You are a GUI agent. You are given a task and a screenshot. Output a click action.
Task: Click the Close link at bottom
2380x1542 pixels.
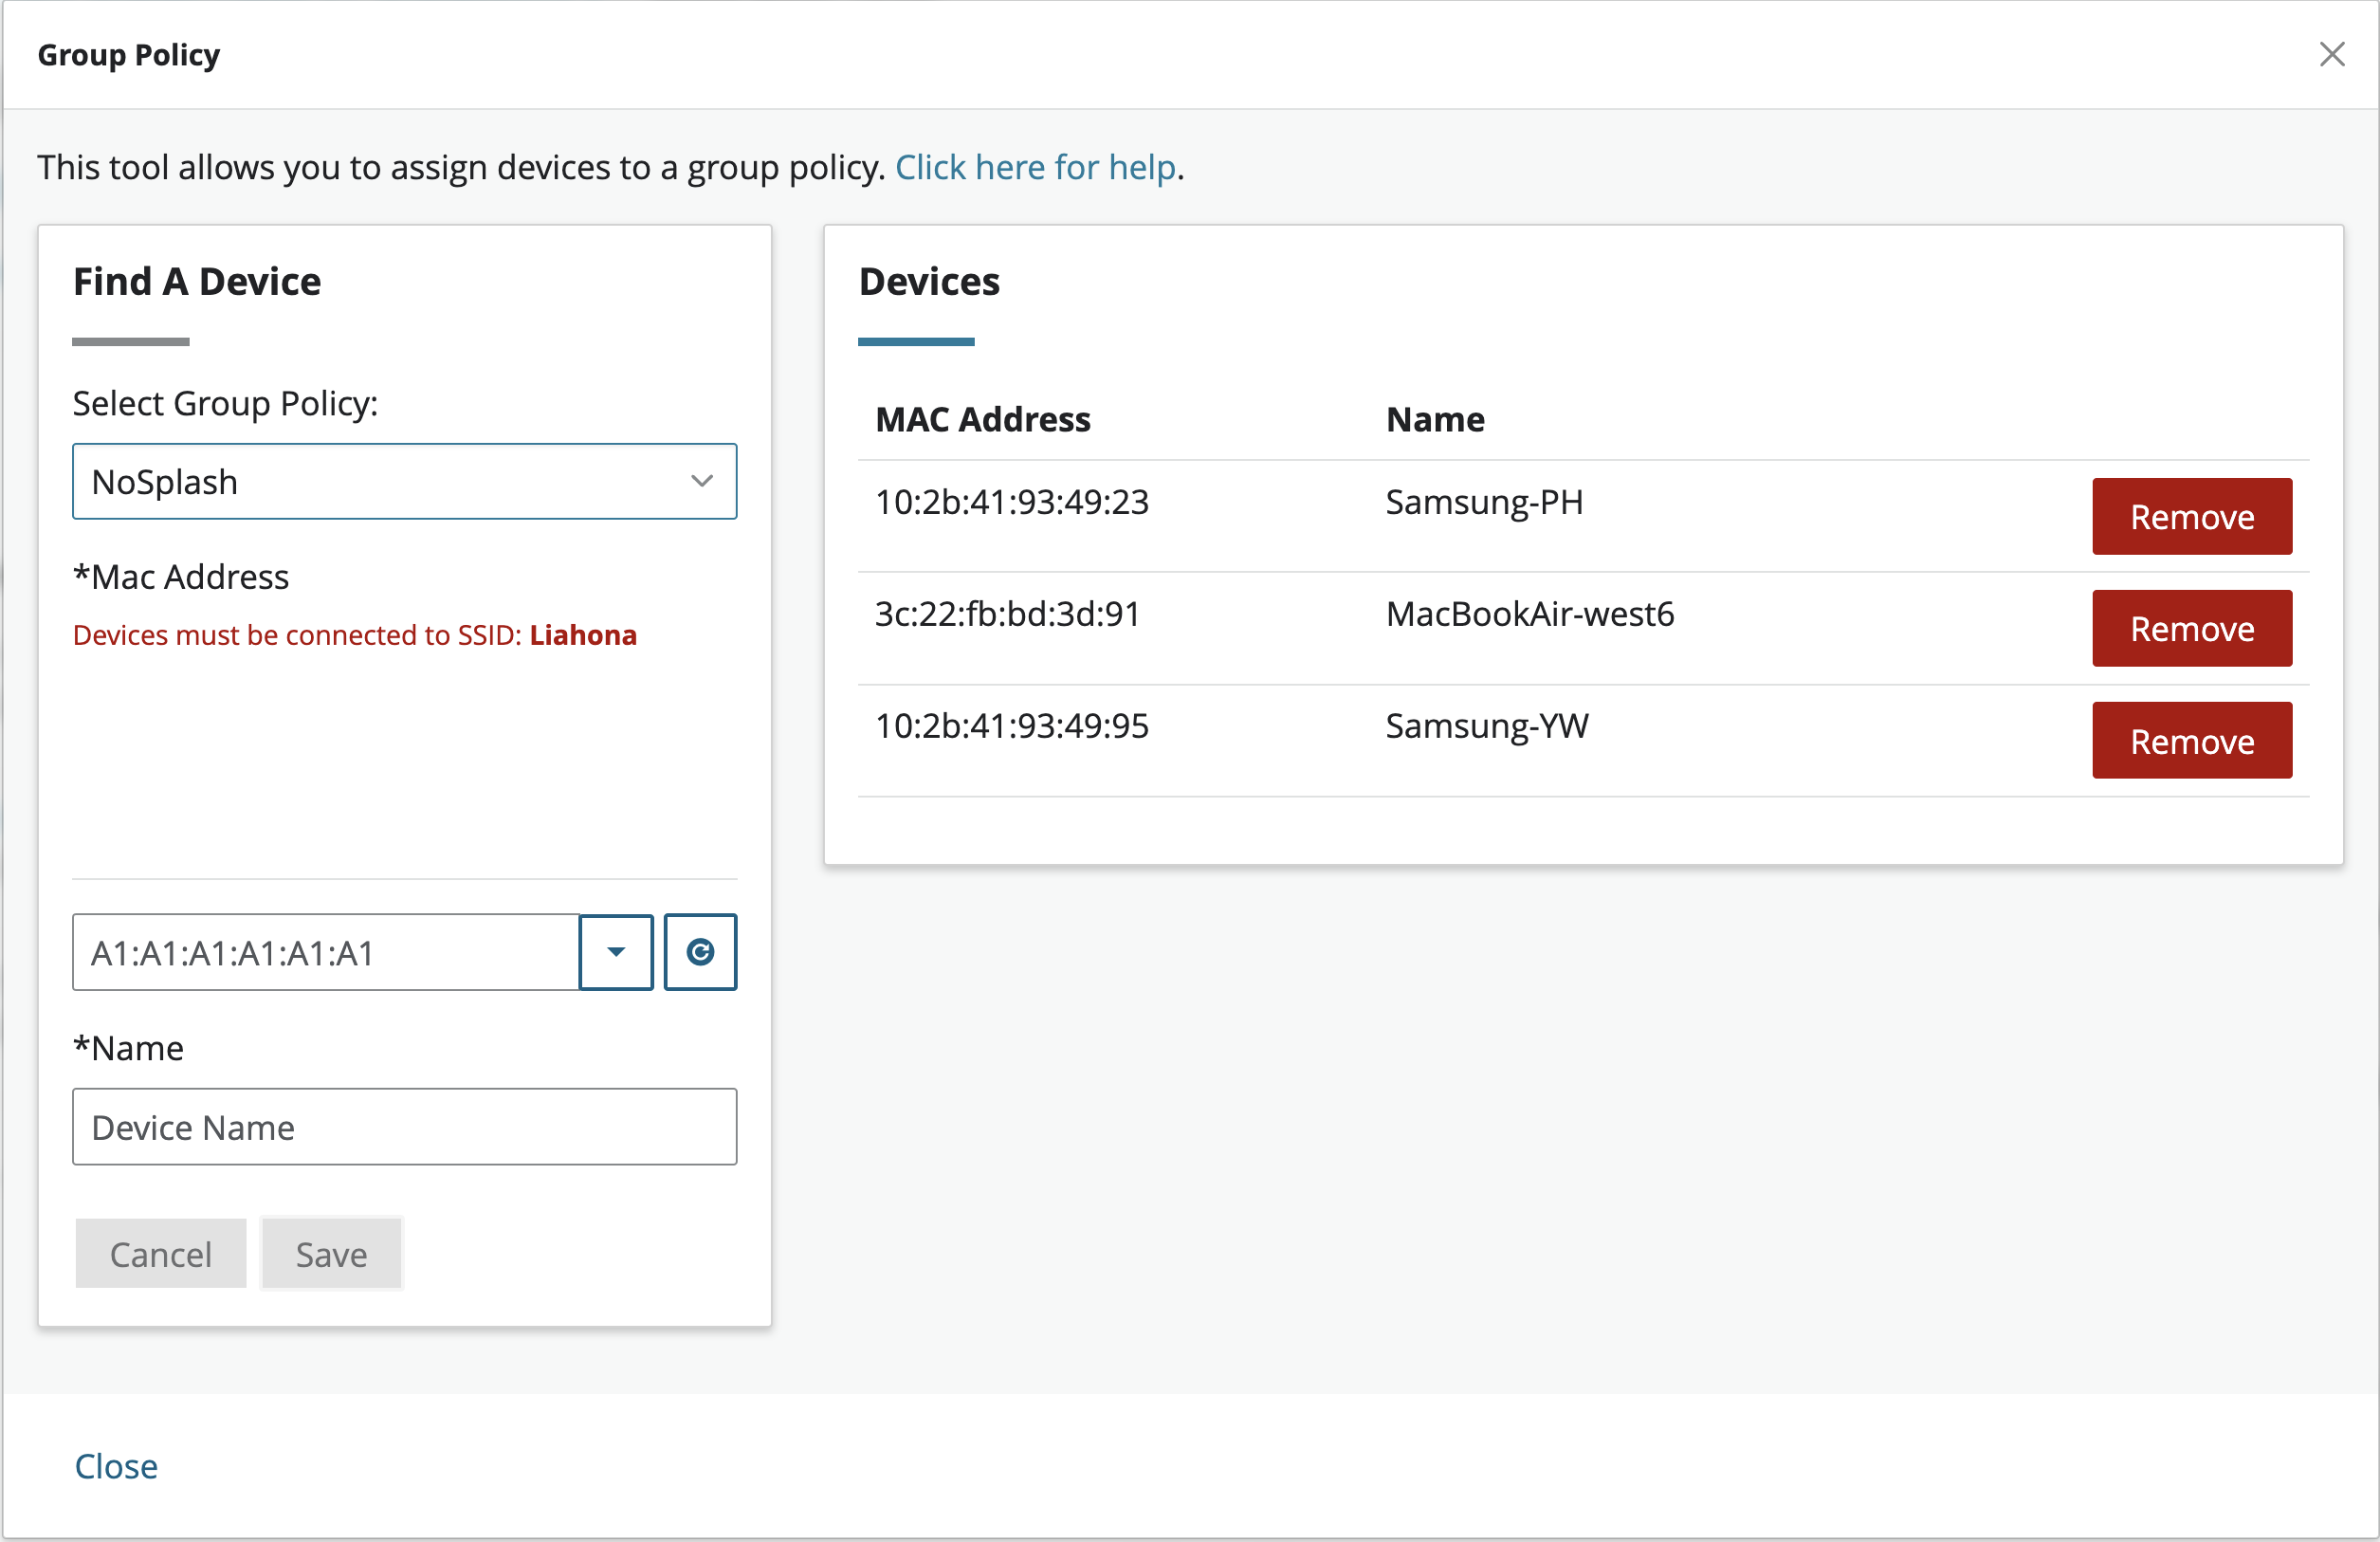click(116, 1466)
